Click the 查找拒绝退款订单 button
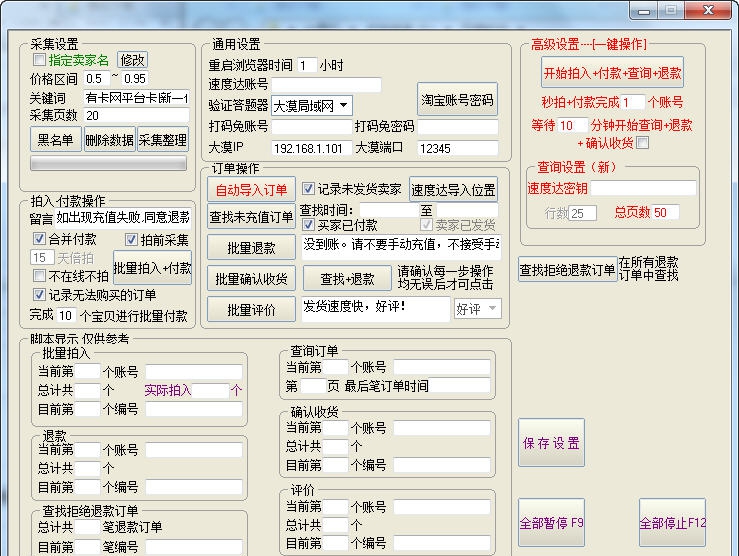 567,270
